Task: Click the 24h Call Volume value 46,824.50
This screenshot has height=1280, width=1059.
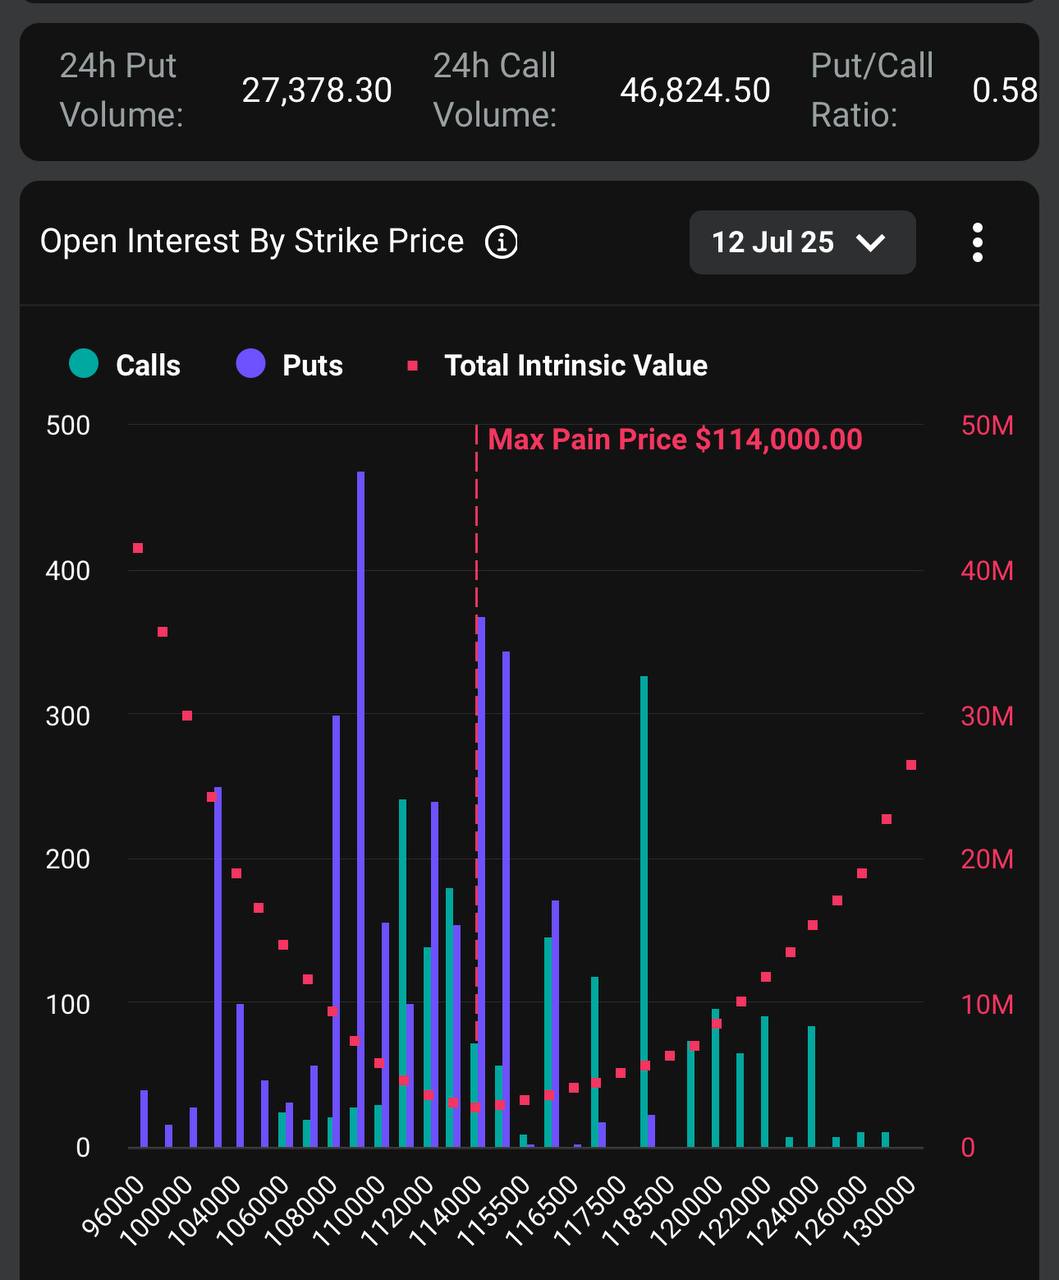Action: 695,90
